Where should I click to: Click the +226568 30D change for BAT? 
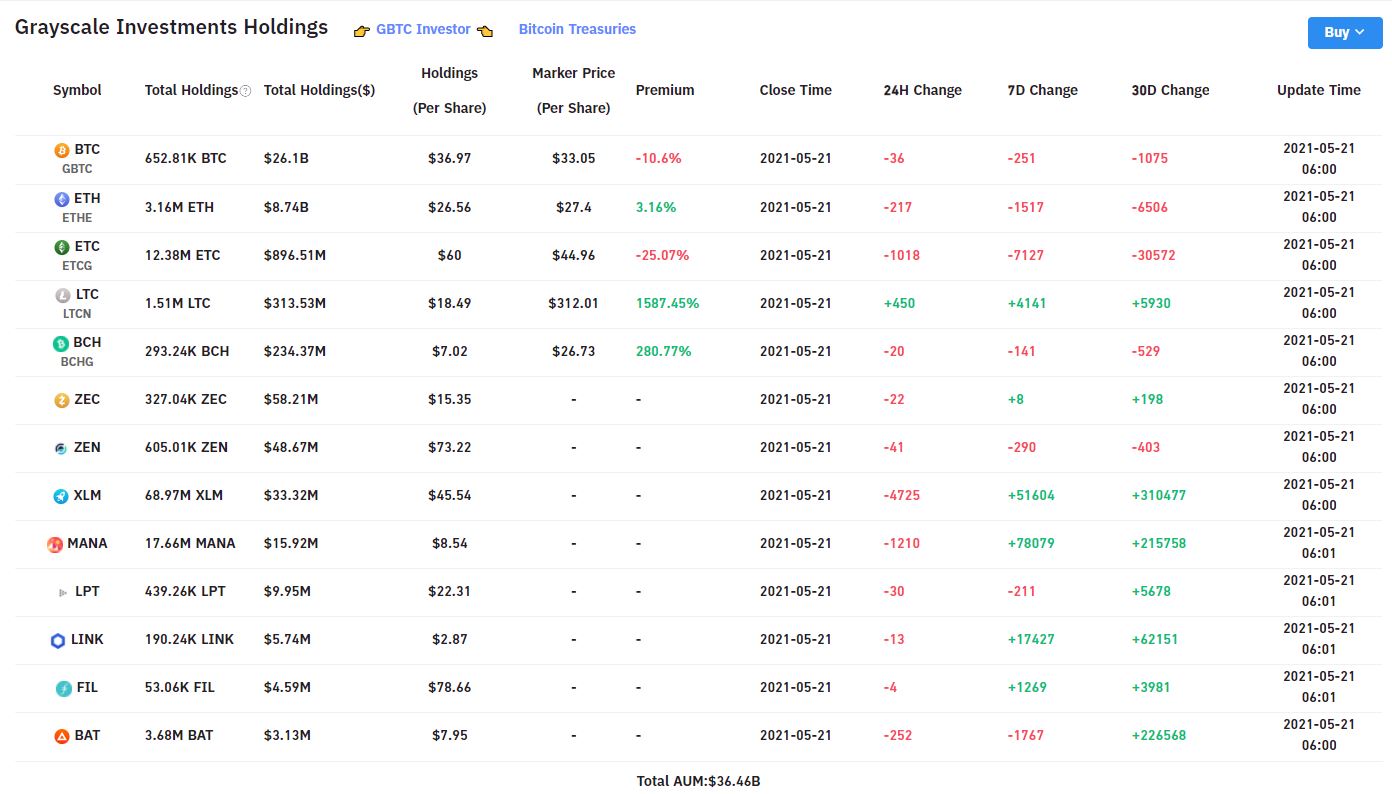pos(1159,735)
